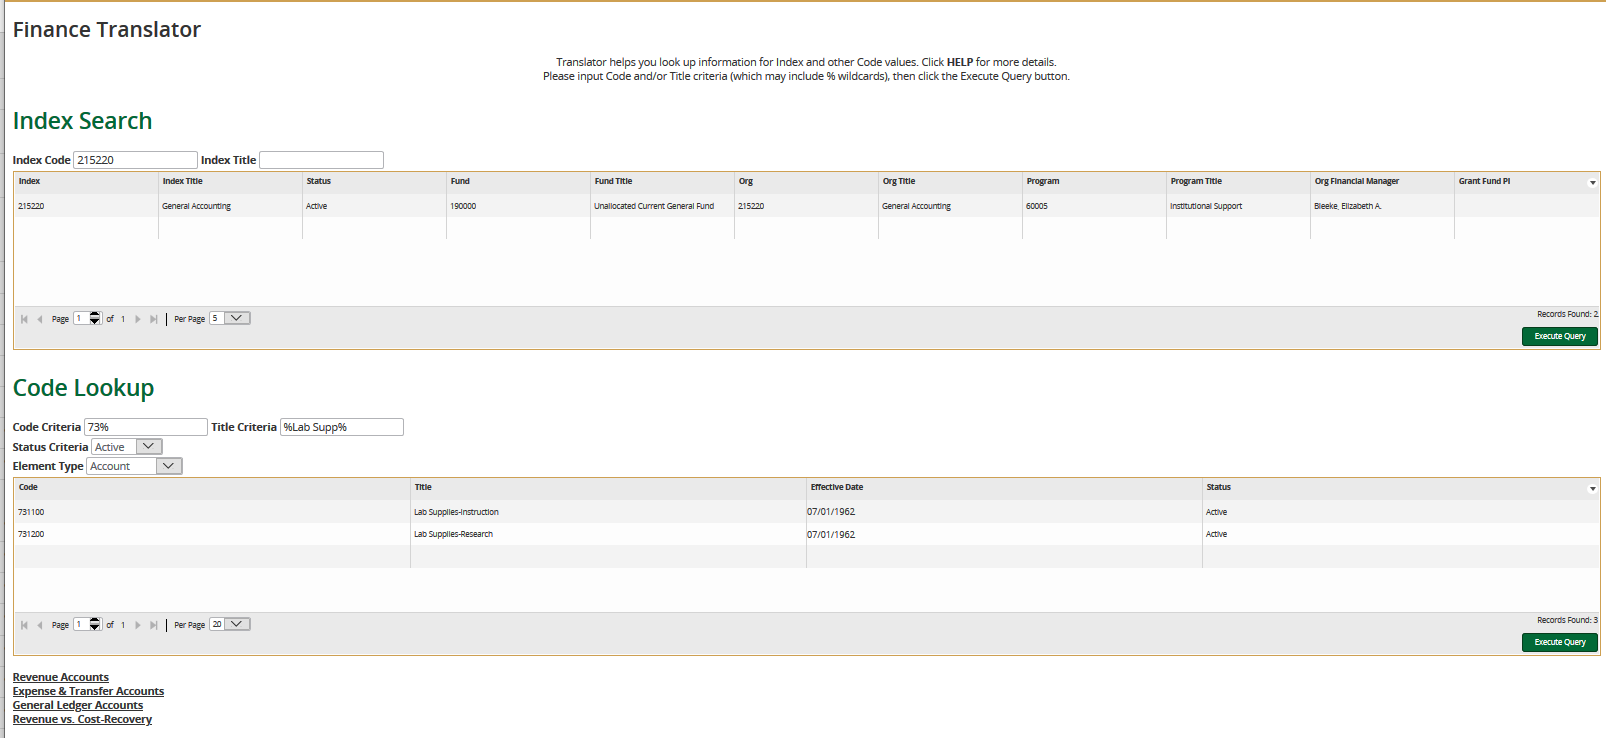Open Status Criteria dropdown
The height and width of the screenshot is (738, 1606).
click(x=148, y=447)
